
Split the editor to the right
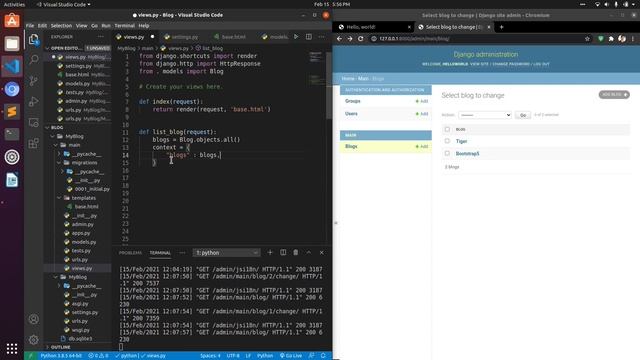coord(309,37)
